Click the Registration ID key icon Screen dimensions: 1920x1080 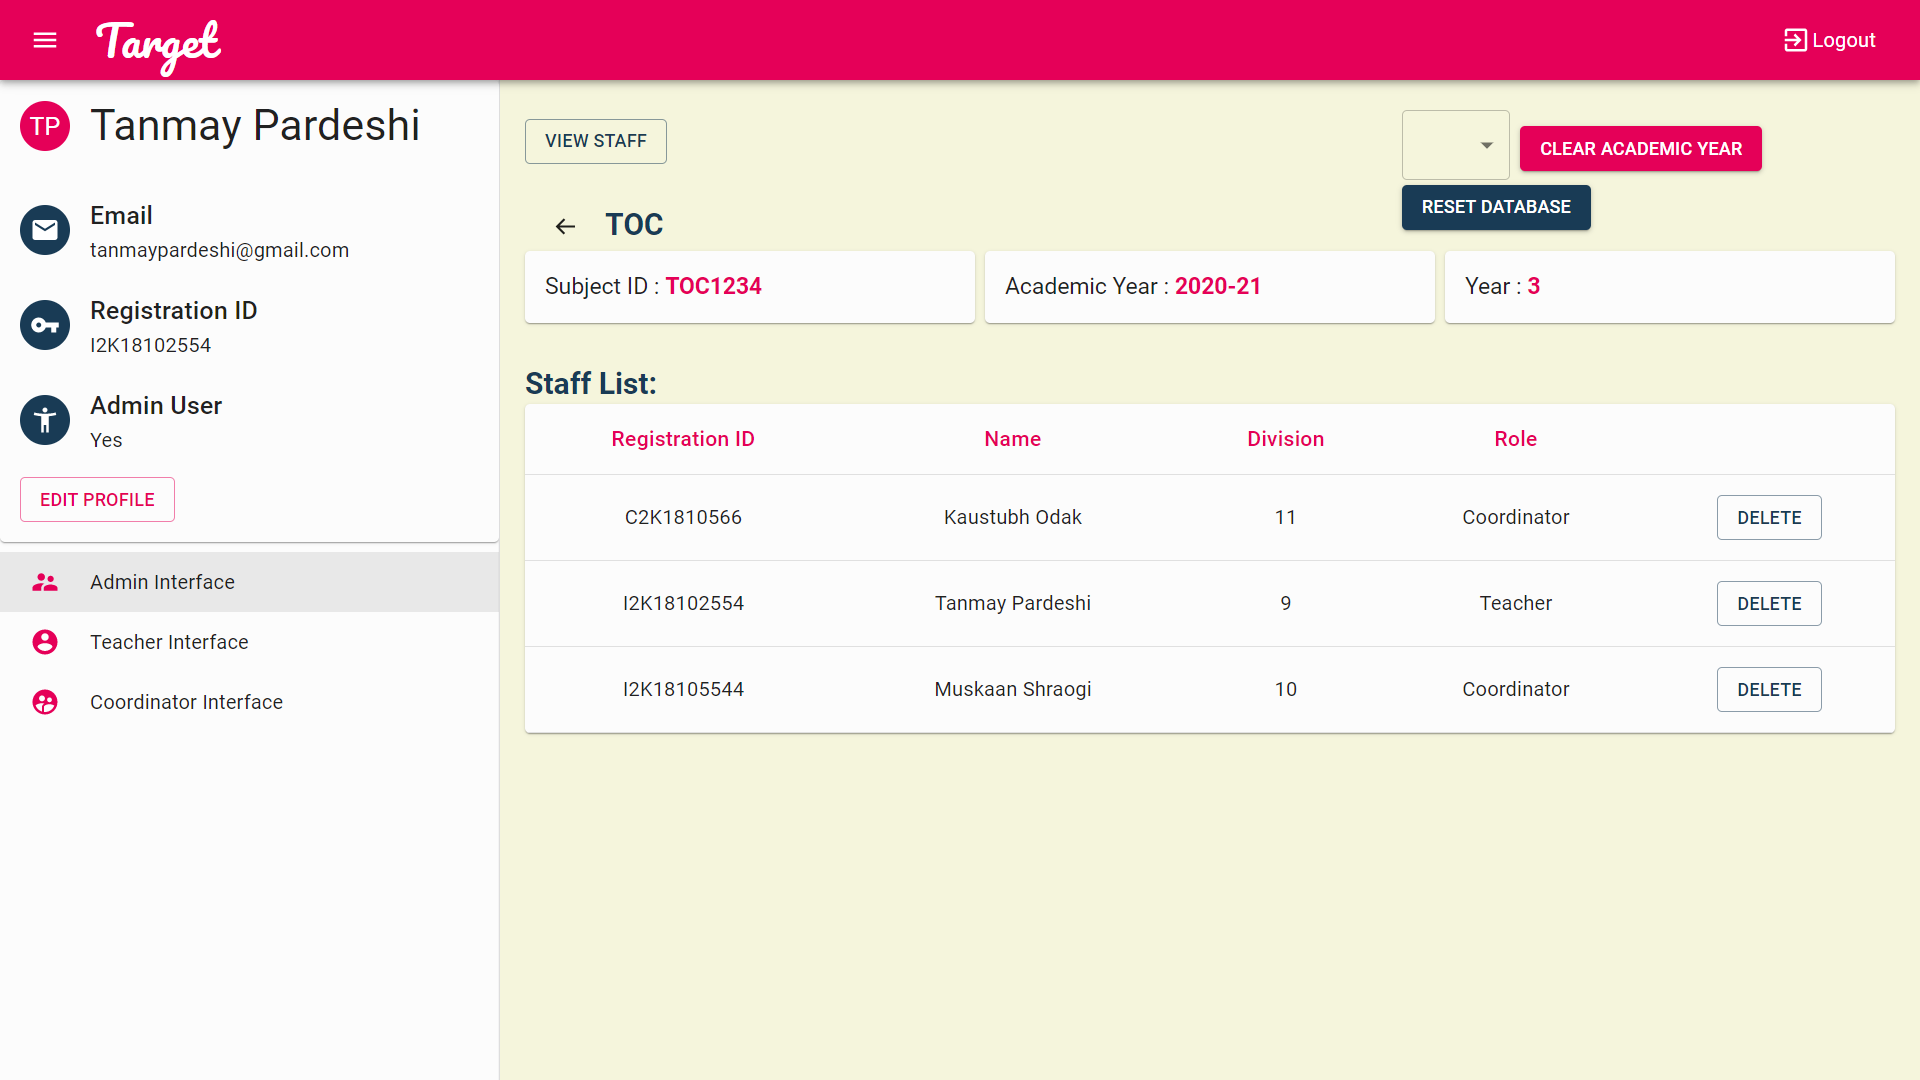click(45, 325)
